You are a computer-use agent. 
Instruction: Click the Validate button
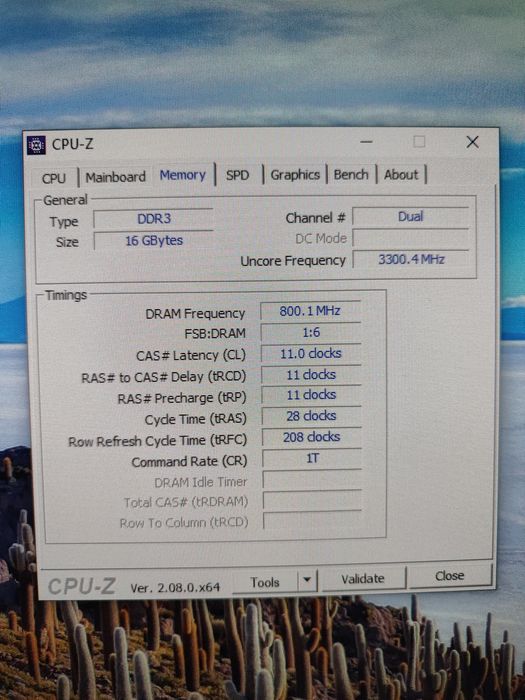363,579
